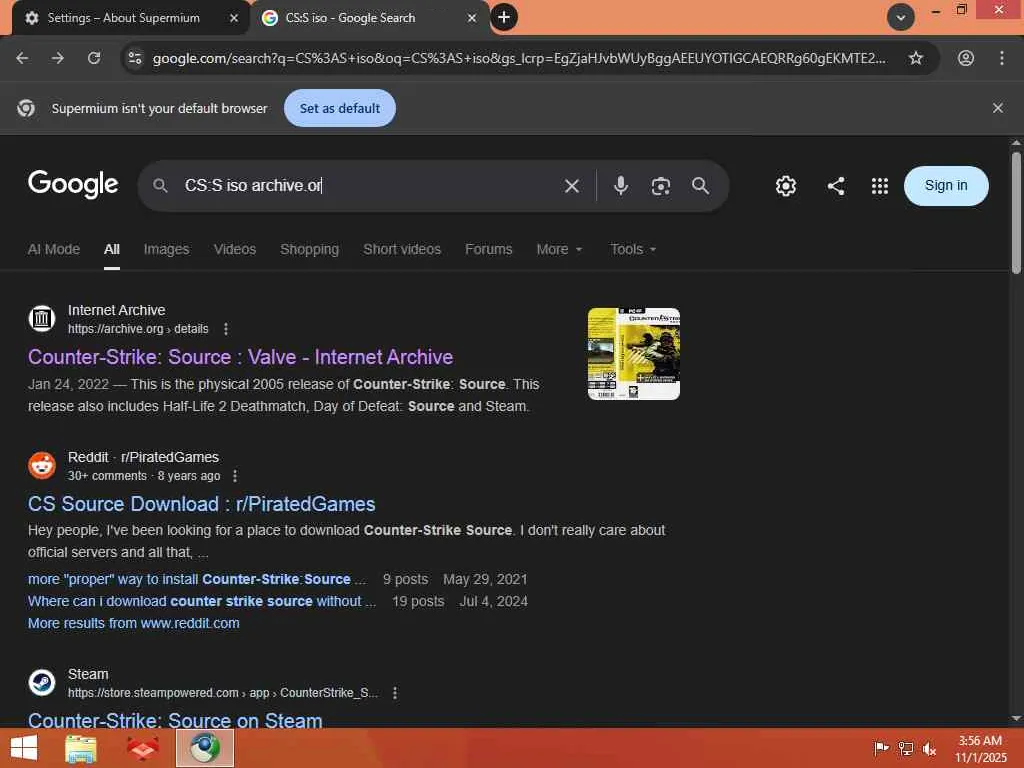Open options menu for Steam result

point(395,693)
